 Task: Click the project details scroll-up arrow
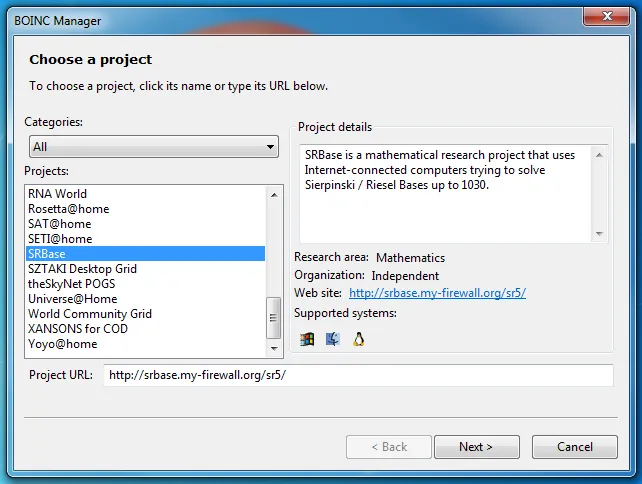click(599, 155)
